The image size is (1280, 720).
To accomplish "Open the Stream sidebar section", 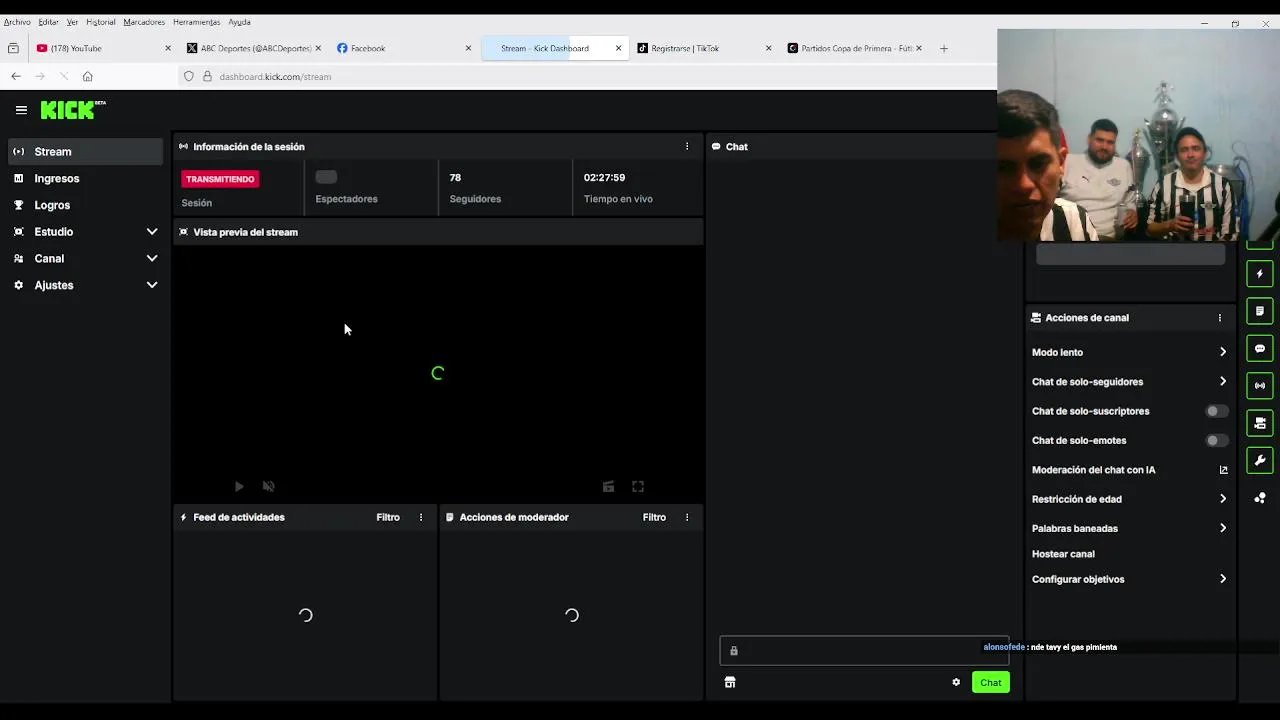I will (86, 151).
